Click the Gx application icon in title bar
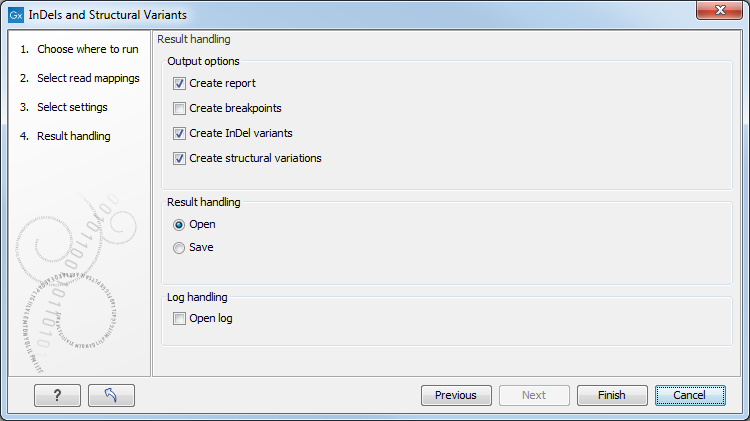This screenshot has width=750, height=421. point(16,15)
